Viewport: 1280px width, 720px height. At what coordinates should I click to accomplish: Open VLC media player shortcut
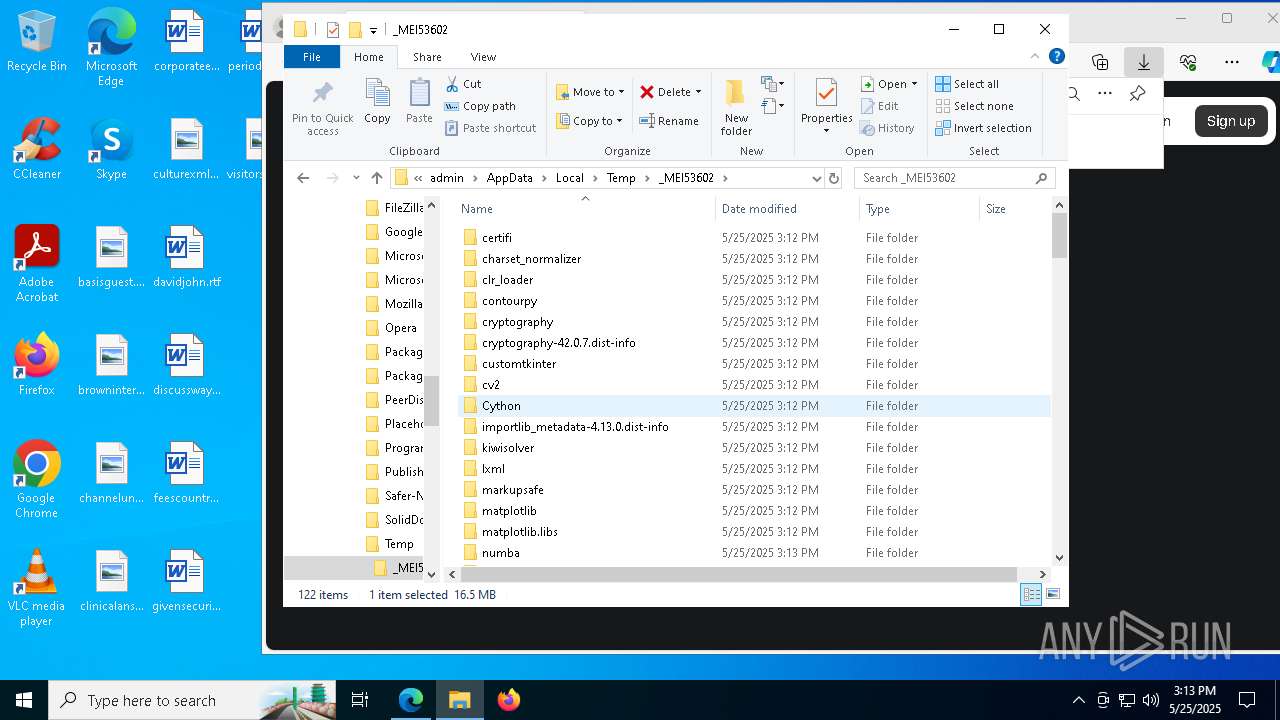pyautogui.click(x=36, y=588)
